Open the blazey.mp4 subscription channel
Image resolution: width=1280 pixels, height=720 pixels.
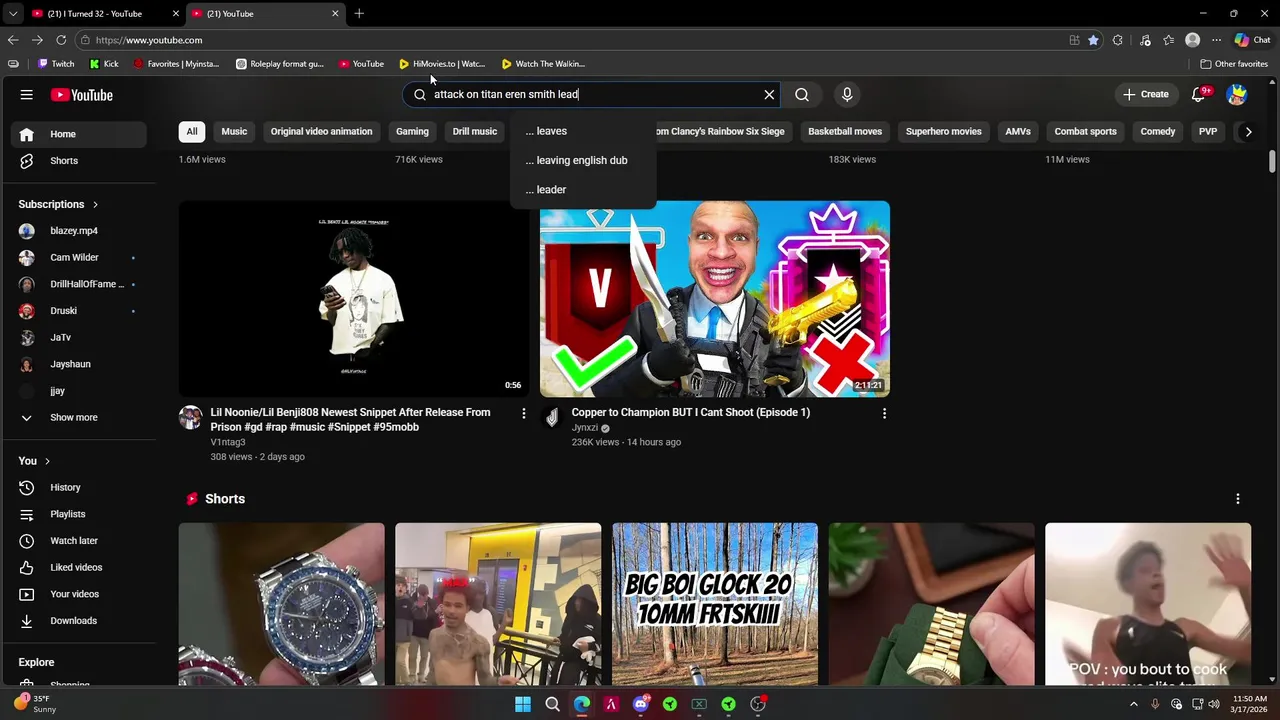(x=80, y=231)
